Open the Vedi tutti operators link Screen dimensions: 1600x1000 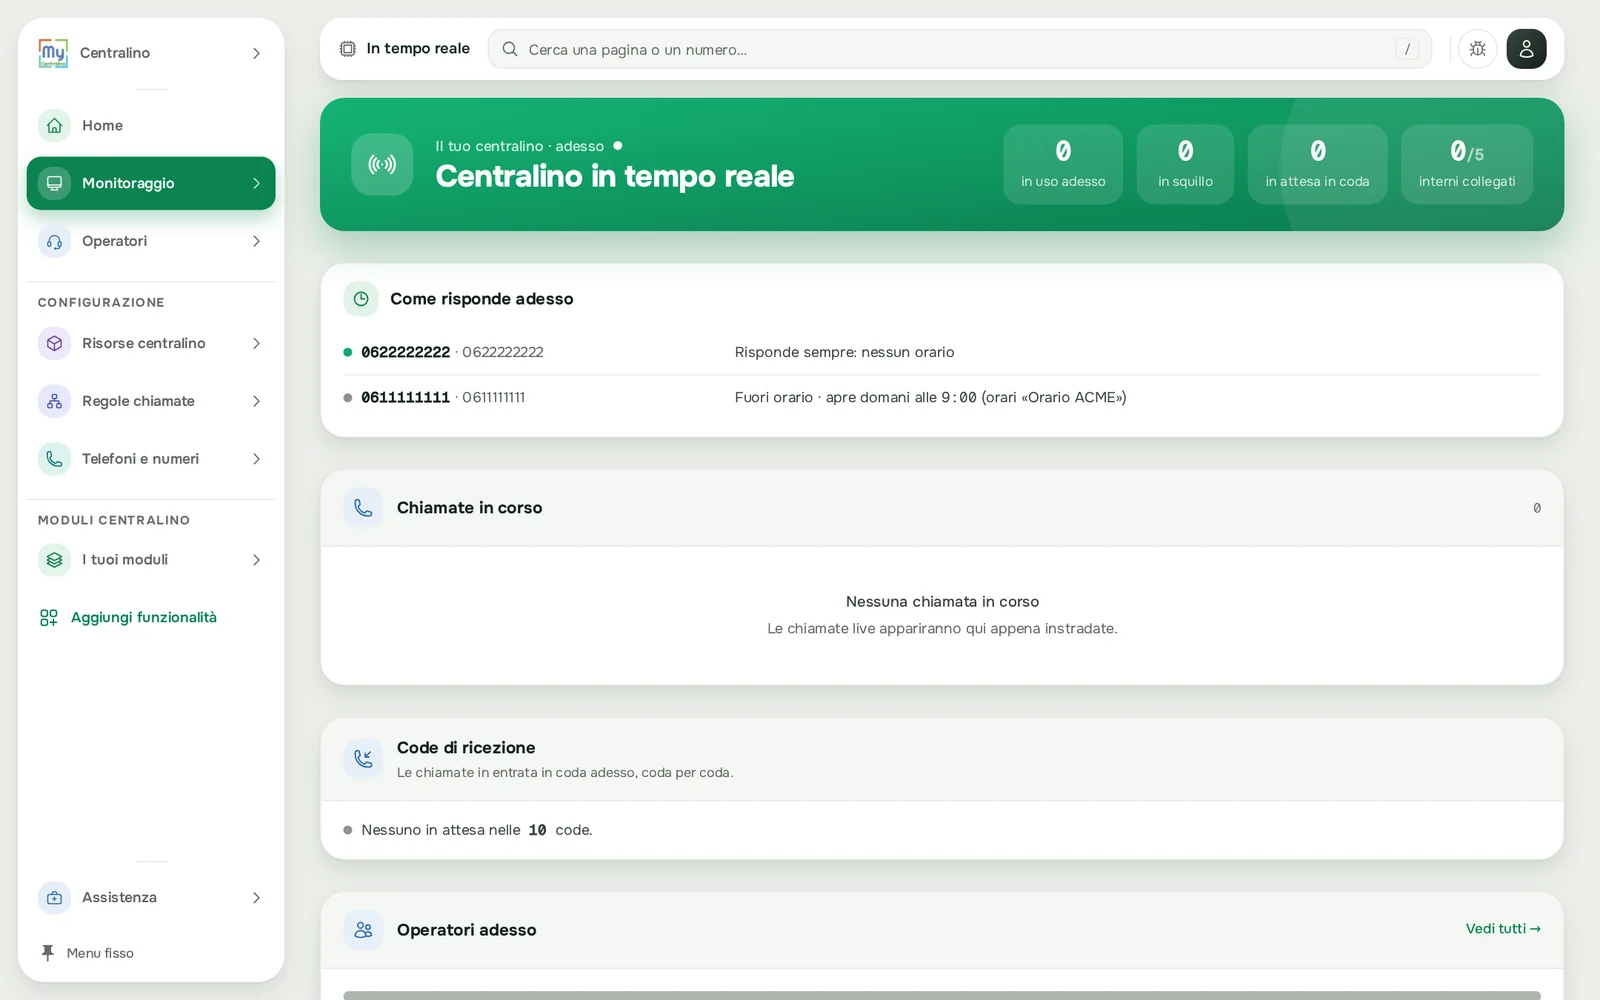coord(1503,929)
